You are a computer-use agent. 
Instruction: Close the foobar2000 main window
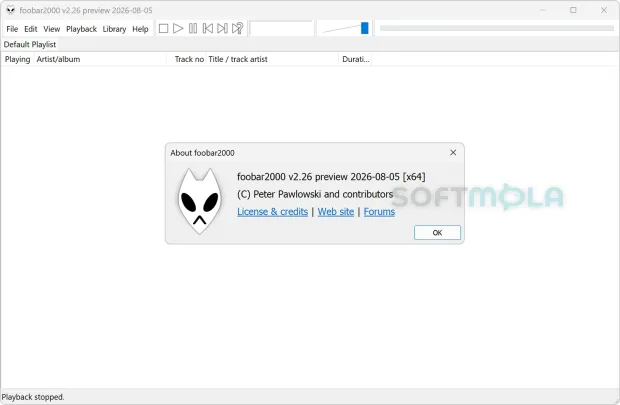pos(604,10)
